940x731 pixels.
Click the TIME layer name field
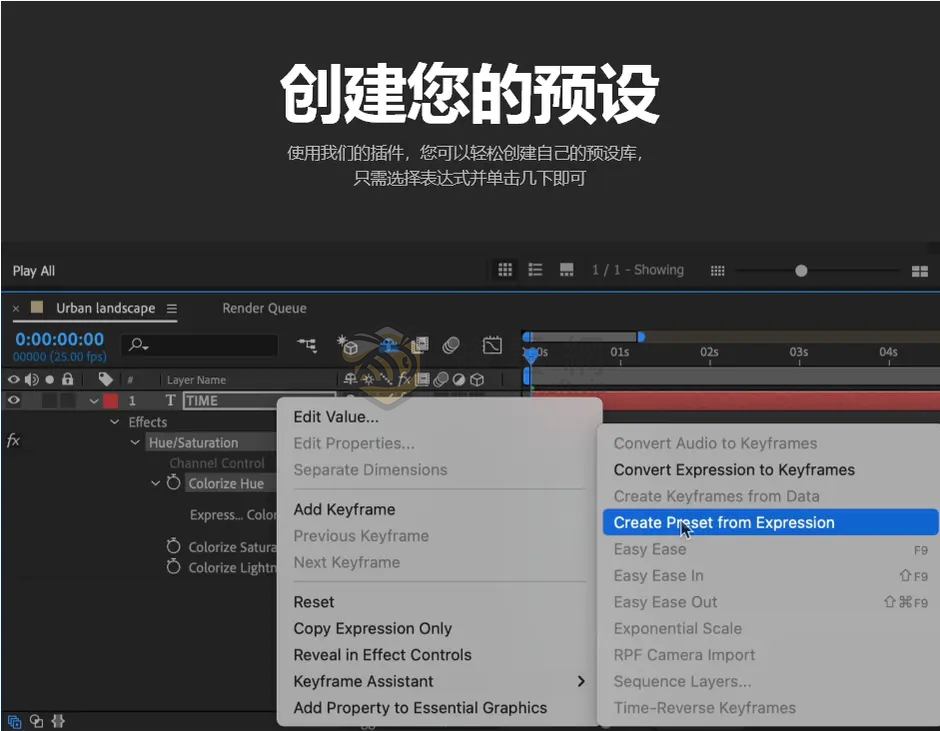259,401
